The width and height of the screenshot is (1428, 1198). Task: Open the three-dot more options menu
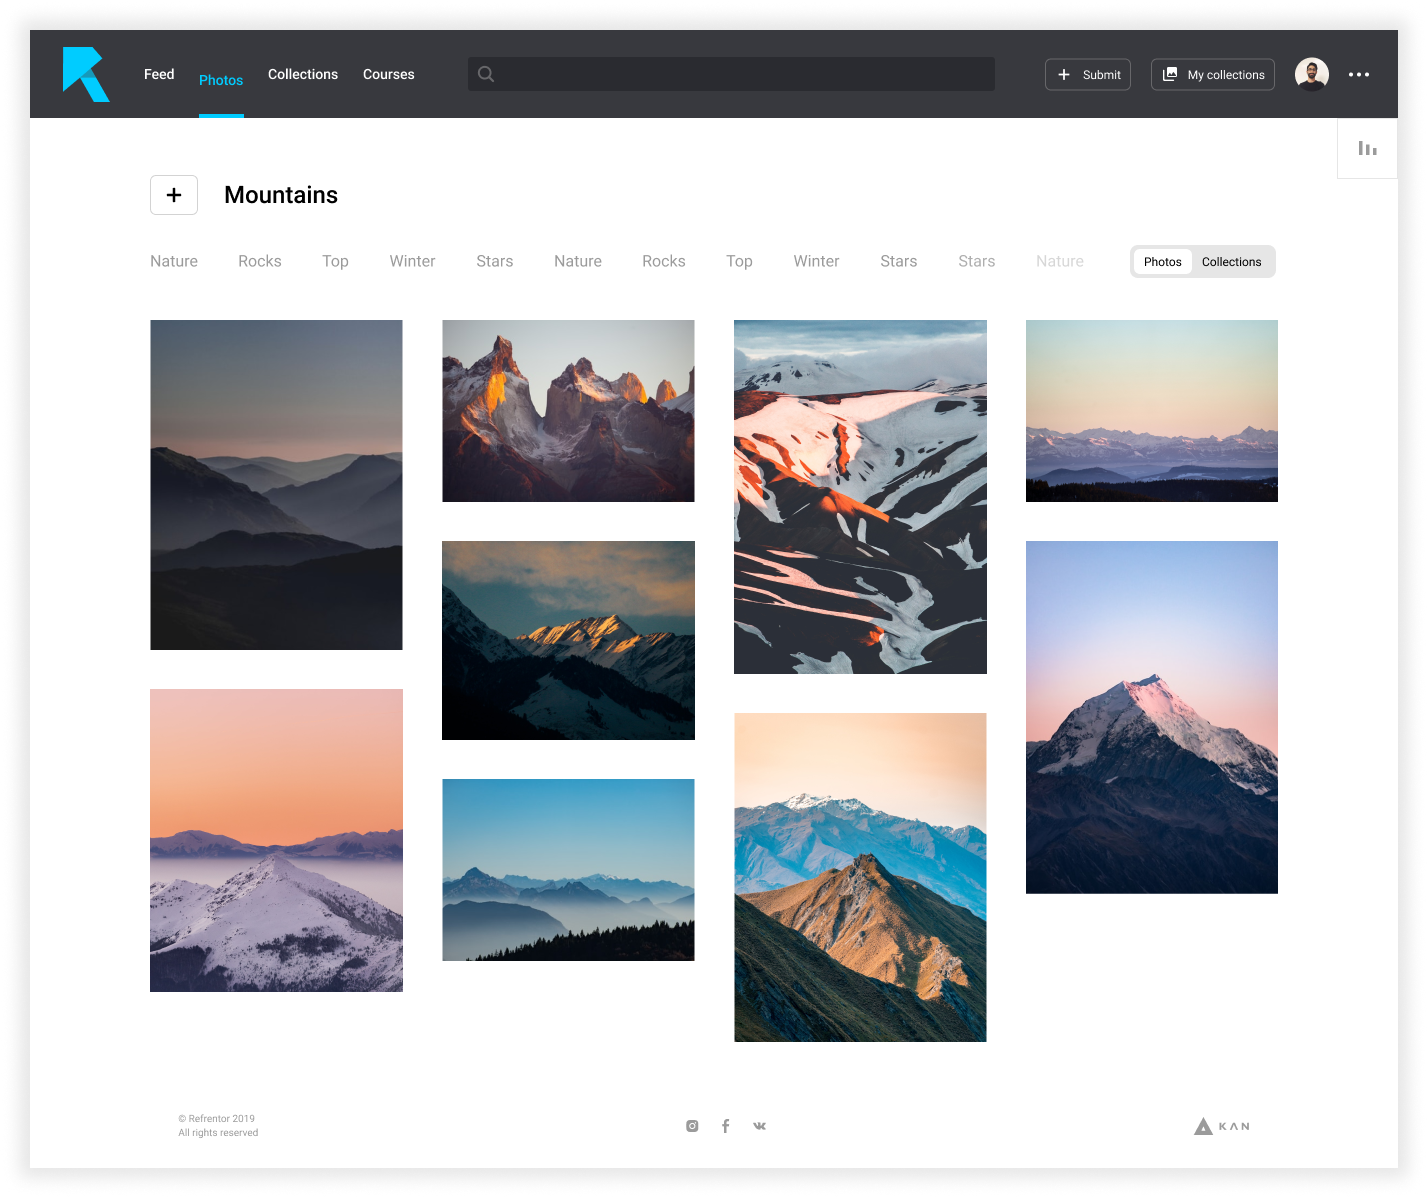tap(1358, 74)
